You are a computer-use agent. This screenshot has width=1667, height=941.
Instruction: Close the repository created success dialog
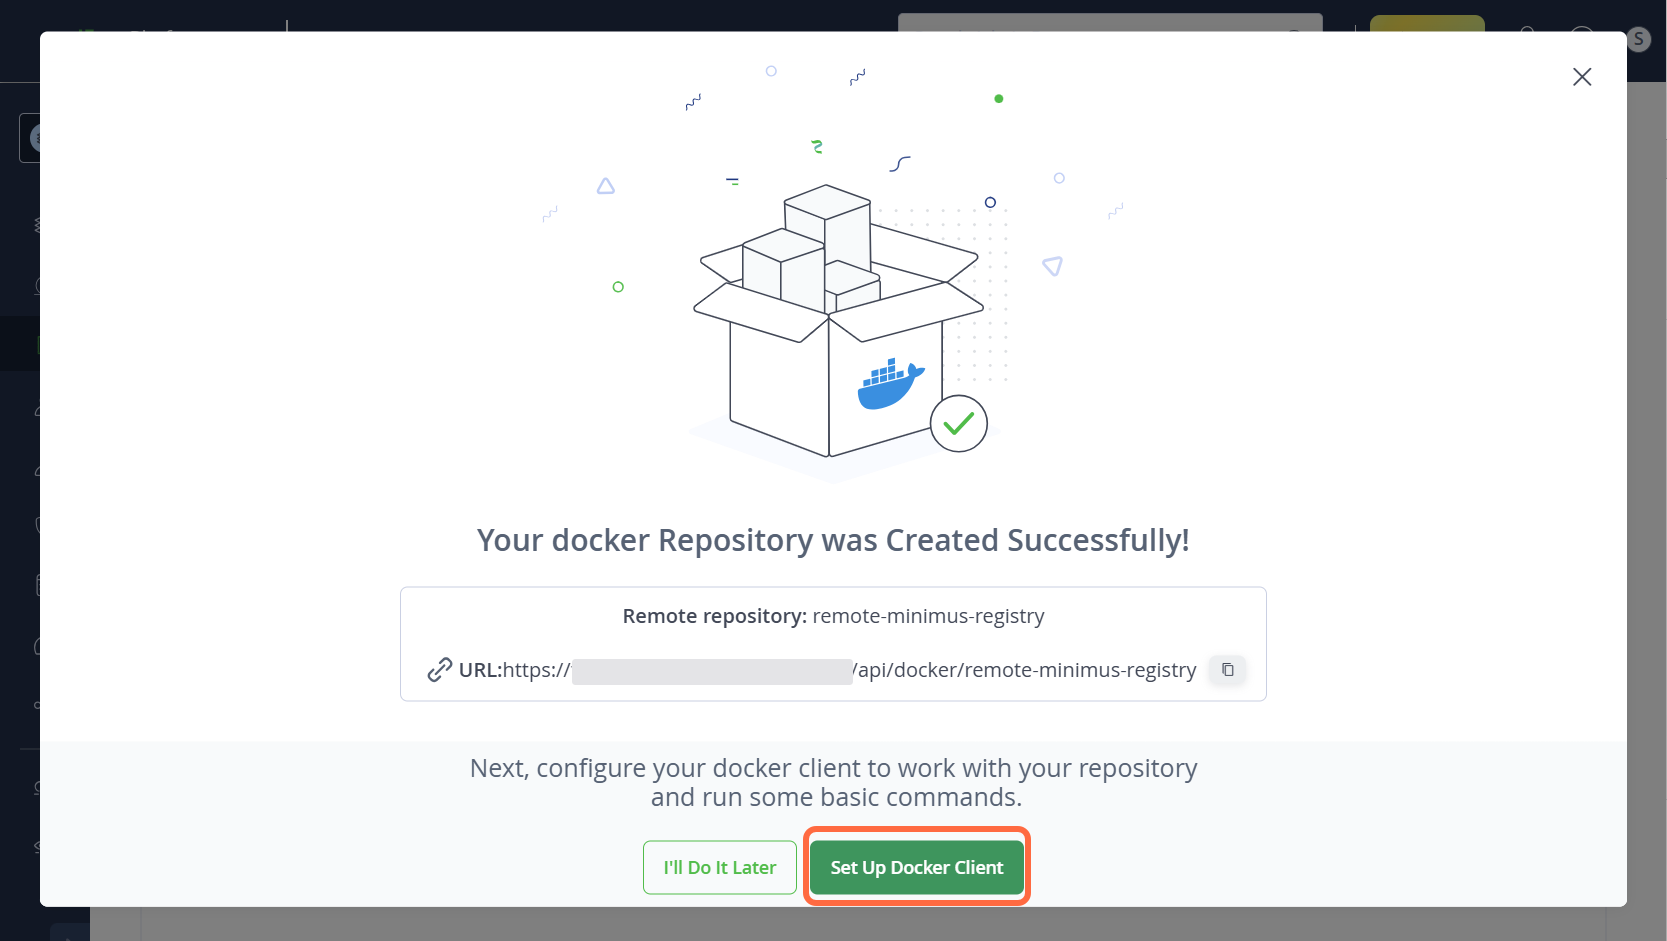click(1582, 76)
